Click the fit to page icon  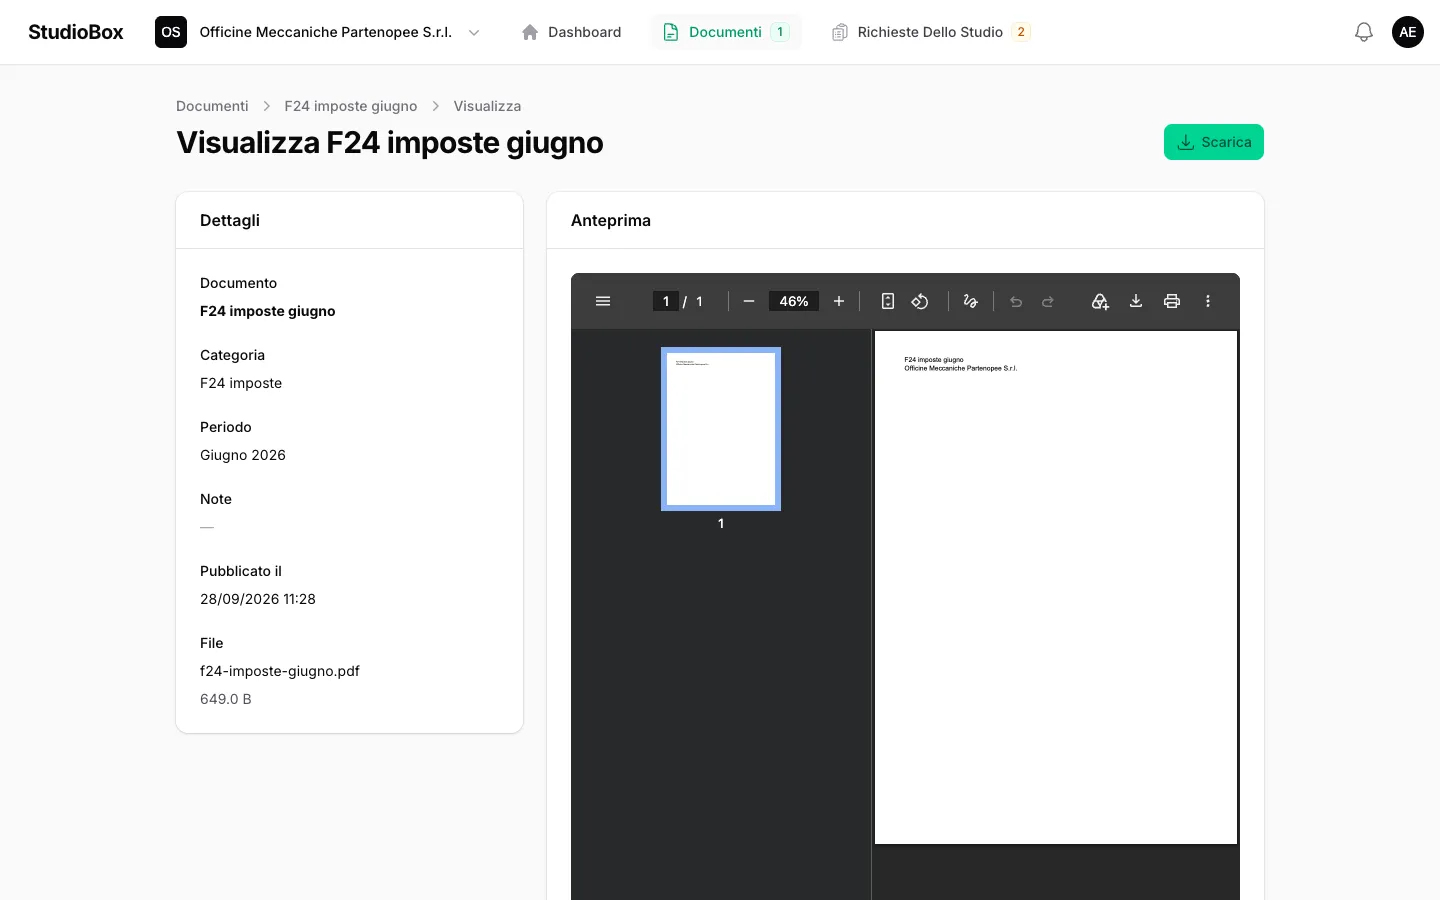(x=888, y=301)
